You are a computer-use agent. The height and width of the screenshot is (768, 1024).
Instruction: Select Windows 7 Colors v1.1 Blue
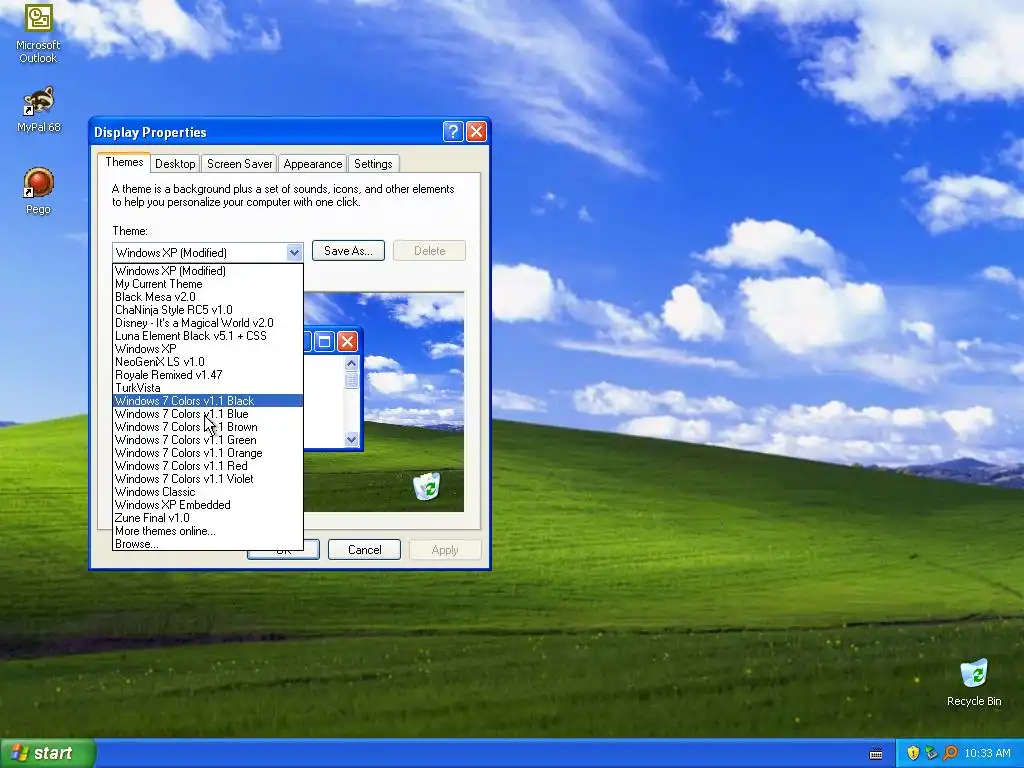pos(208,414)
